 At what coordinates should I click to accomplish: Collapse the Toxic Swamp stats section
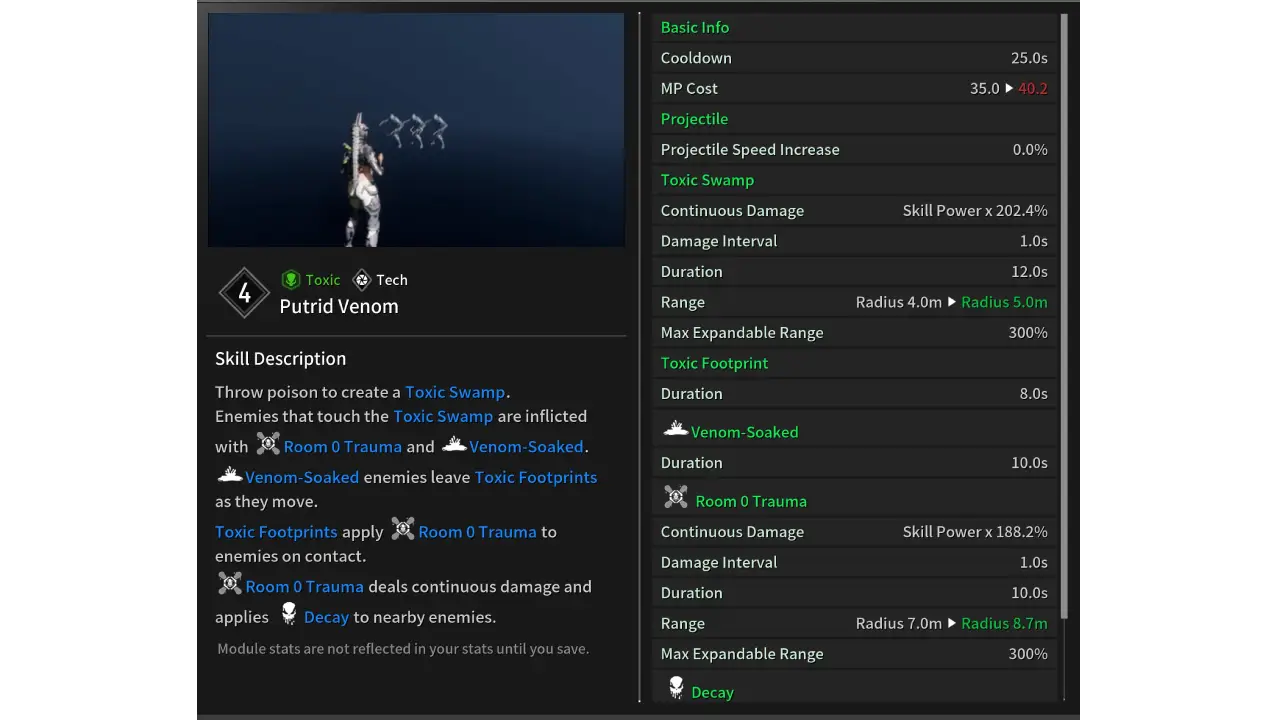[707, 180]
